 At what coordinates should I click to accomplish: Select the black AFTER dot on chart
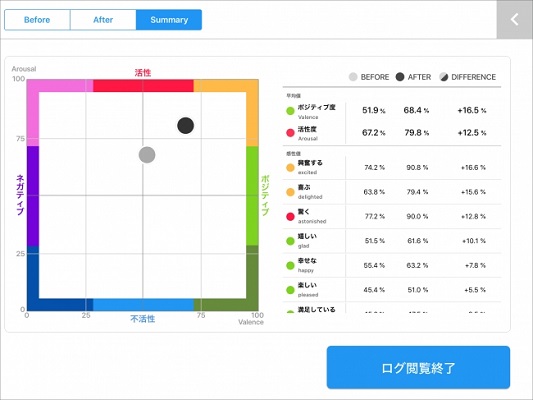pyautogui.click(x=186, y=125)
